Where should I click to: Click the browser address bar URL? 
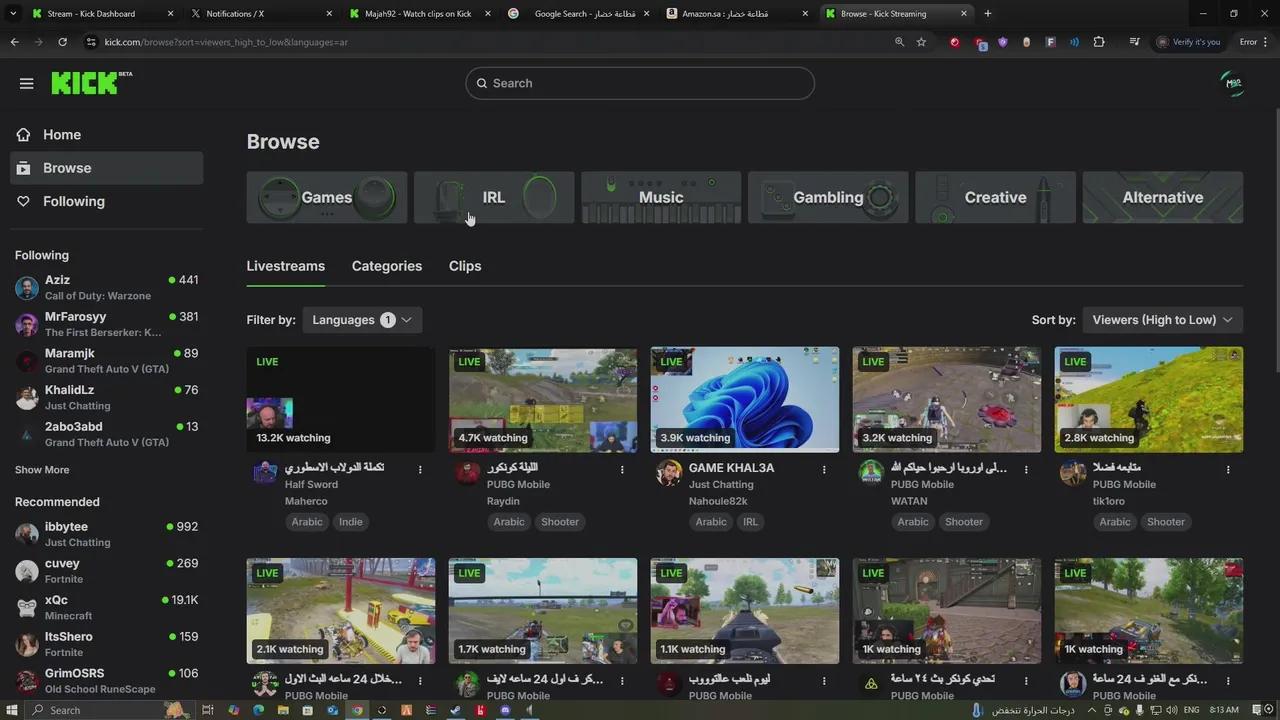click(226, 42)
